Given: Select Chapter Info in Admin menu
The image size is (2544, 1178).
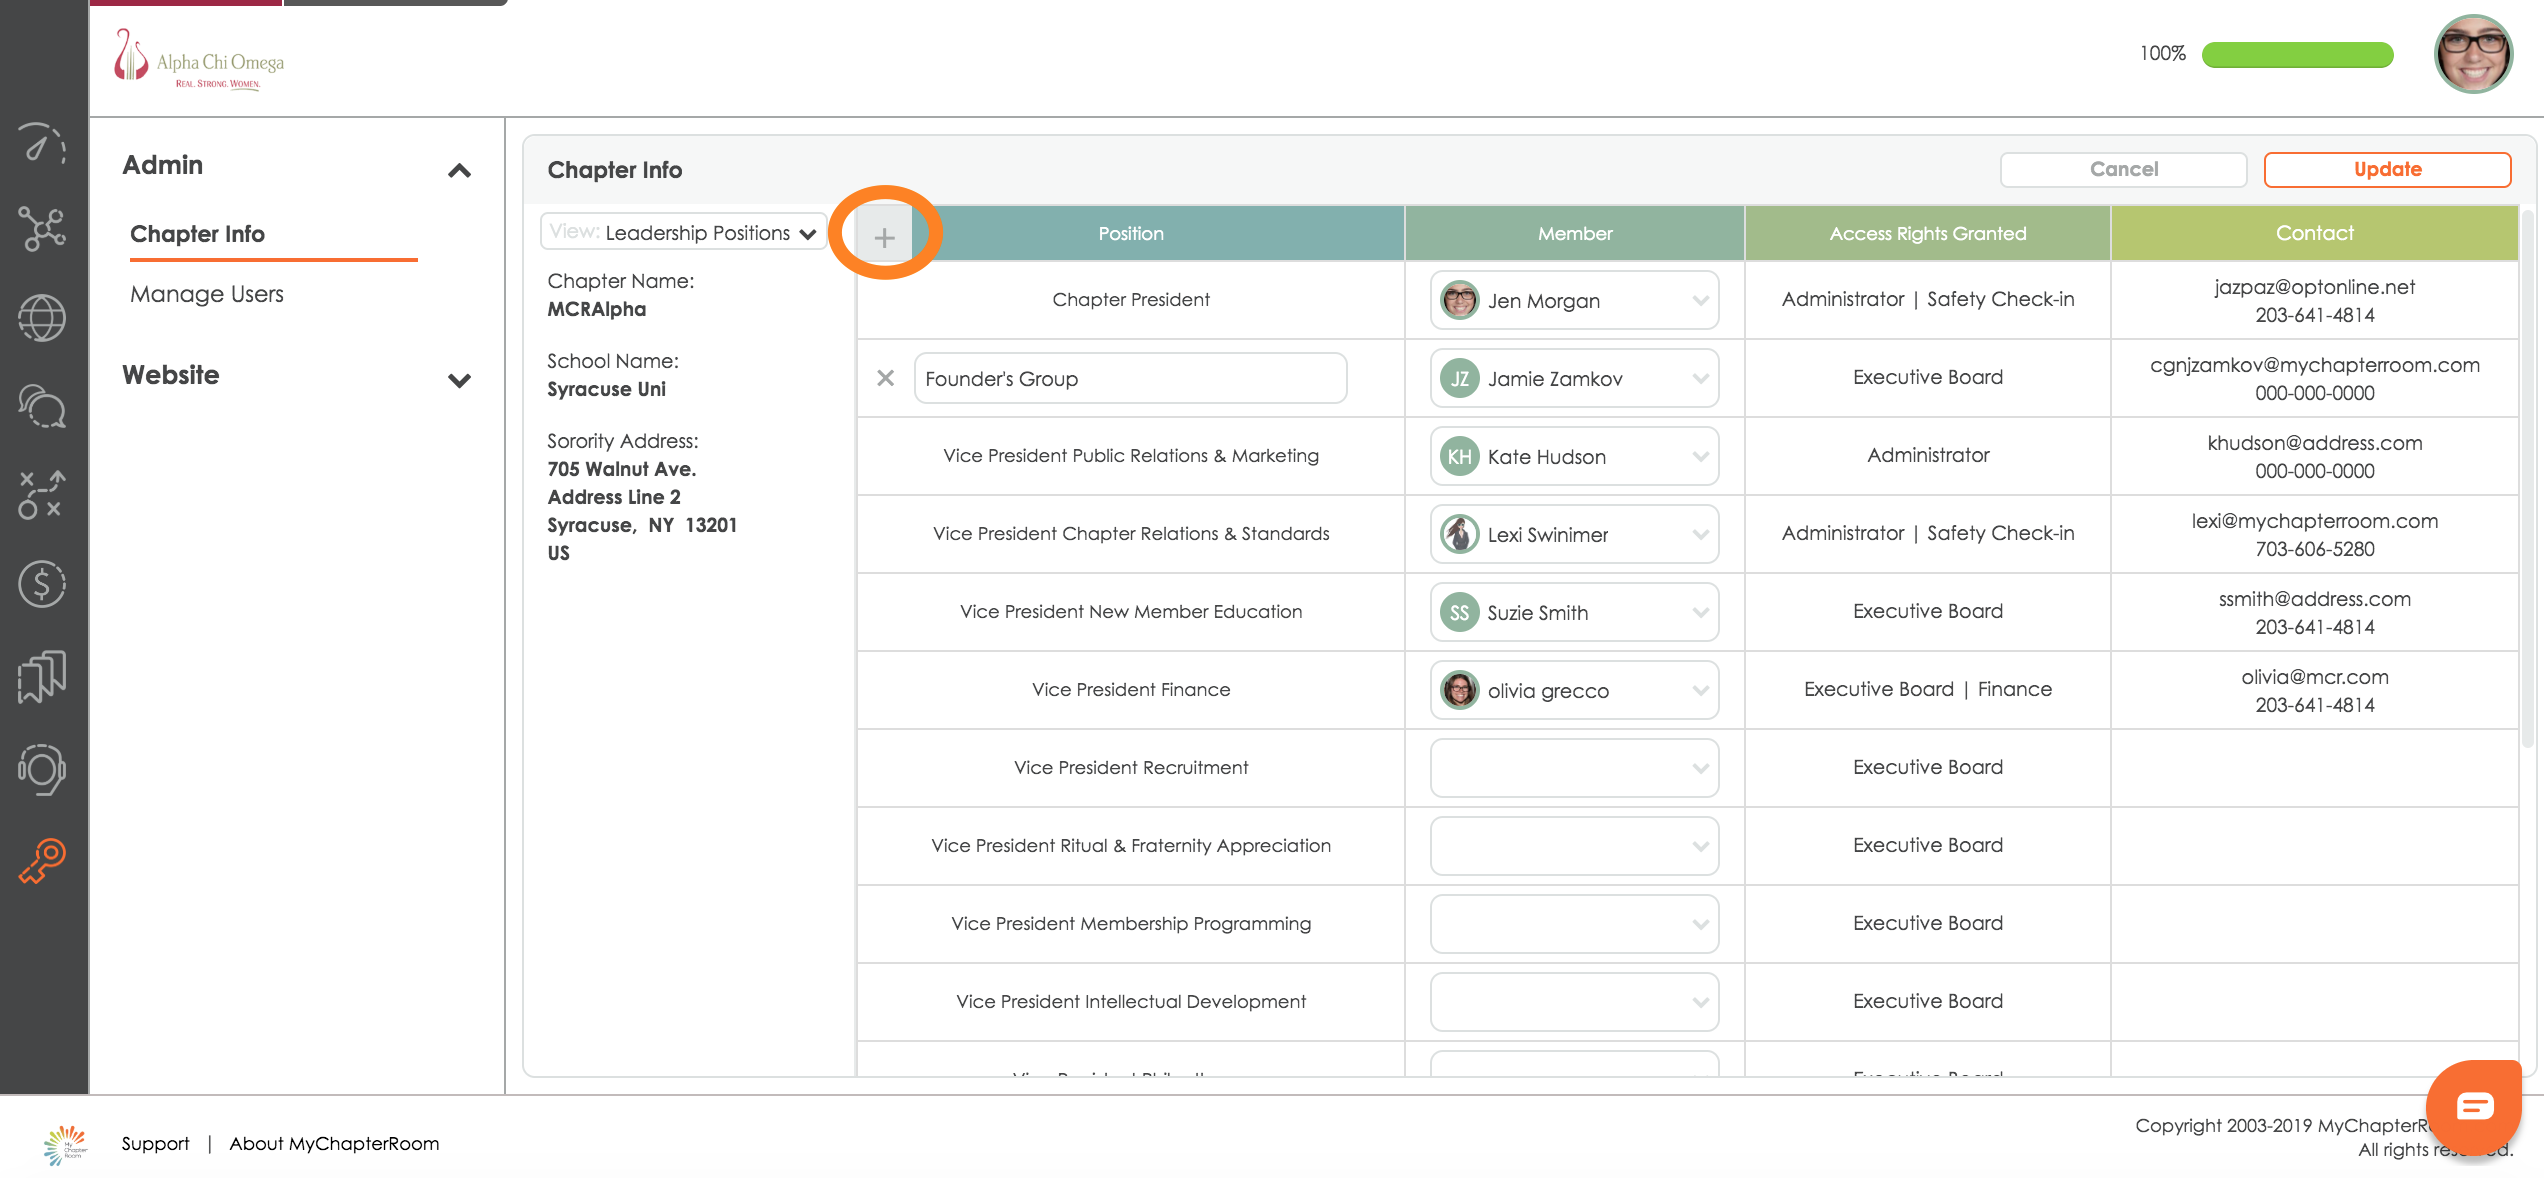Looking at the screenshot, I should point(197,234).
